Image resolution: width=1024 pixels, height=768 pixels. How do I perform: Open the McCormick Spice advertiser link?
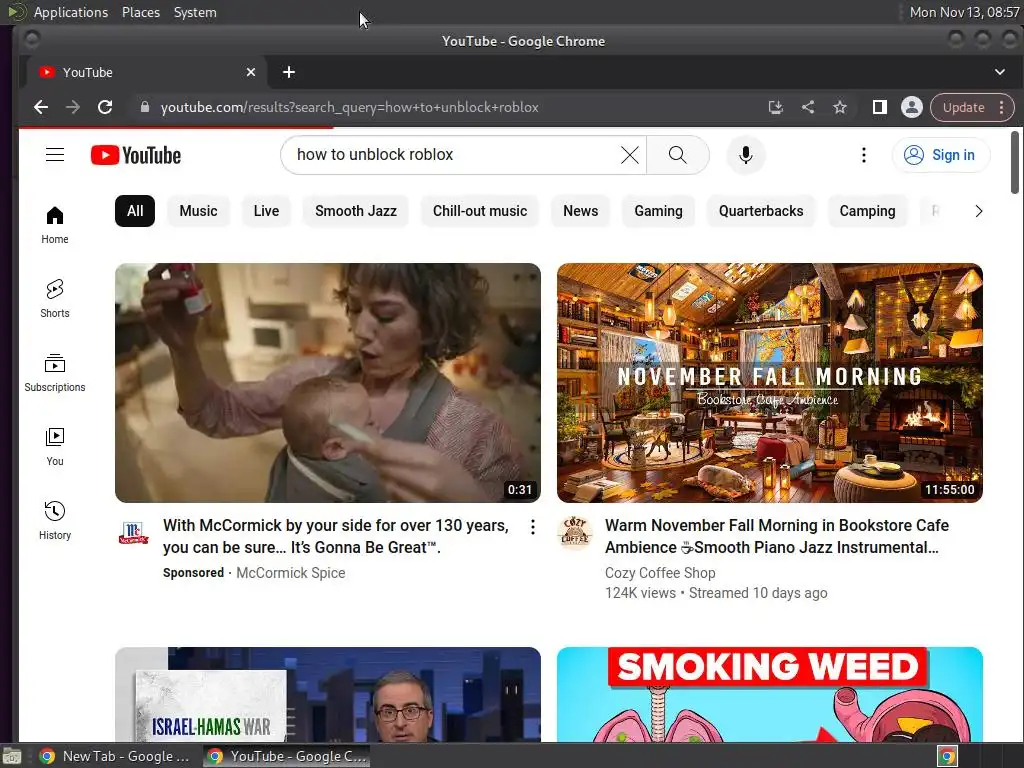(x=291, y=573)
